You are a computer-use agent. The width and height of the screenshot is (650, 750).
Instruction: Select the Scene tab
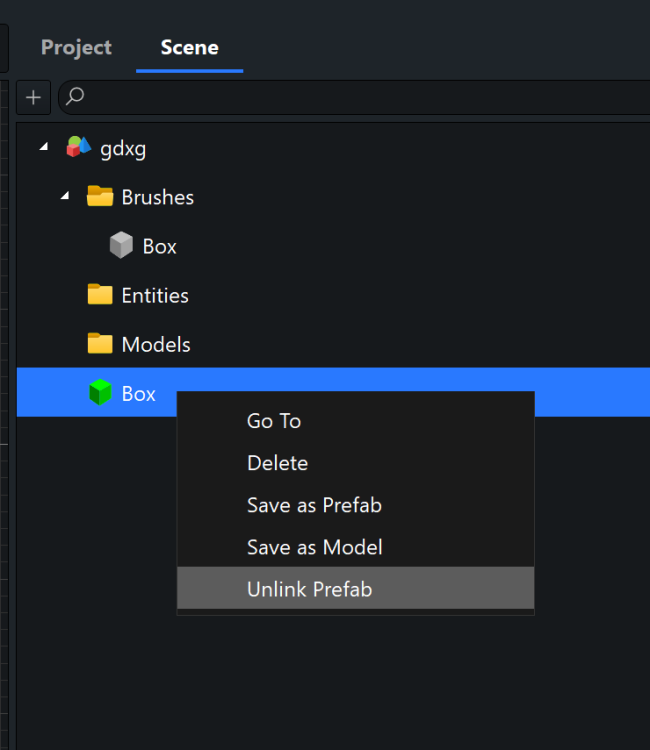189,47
